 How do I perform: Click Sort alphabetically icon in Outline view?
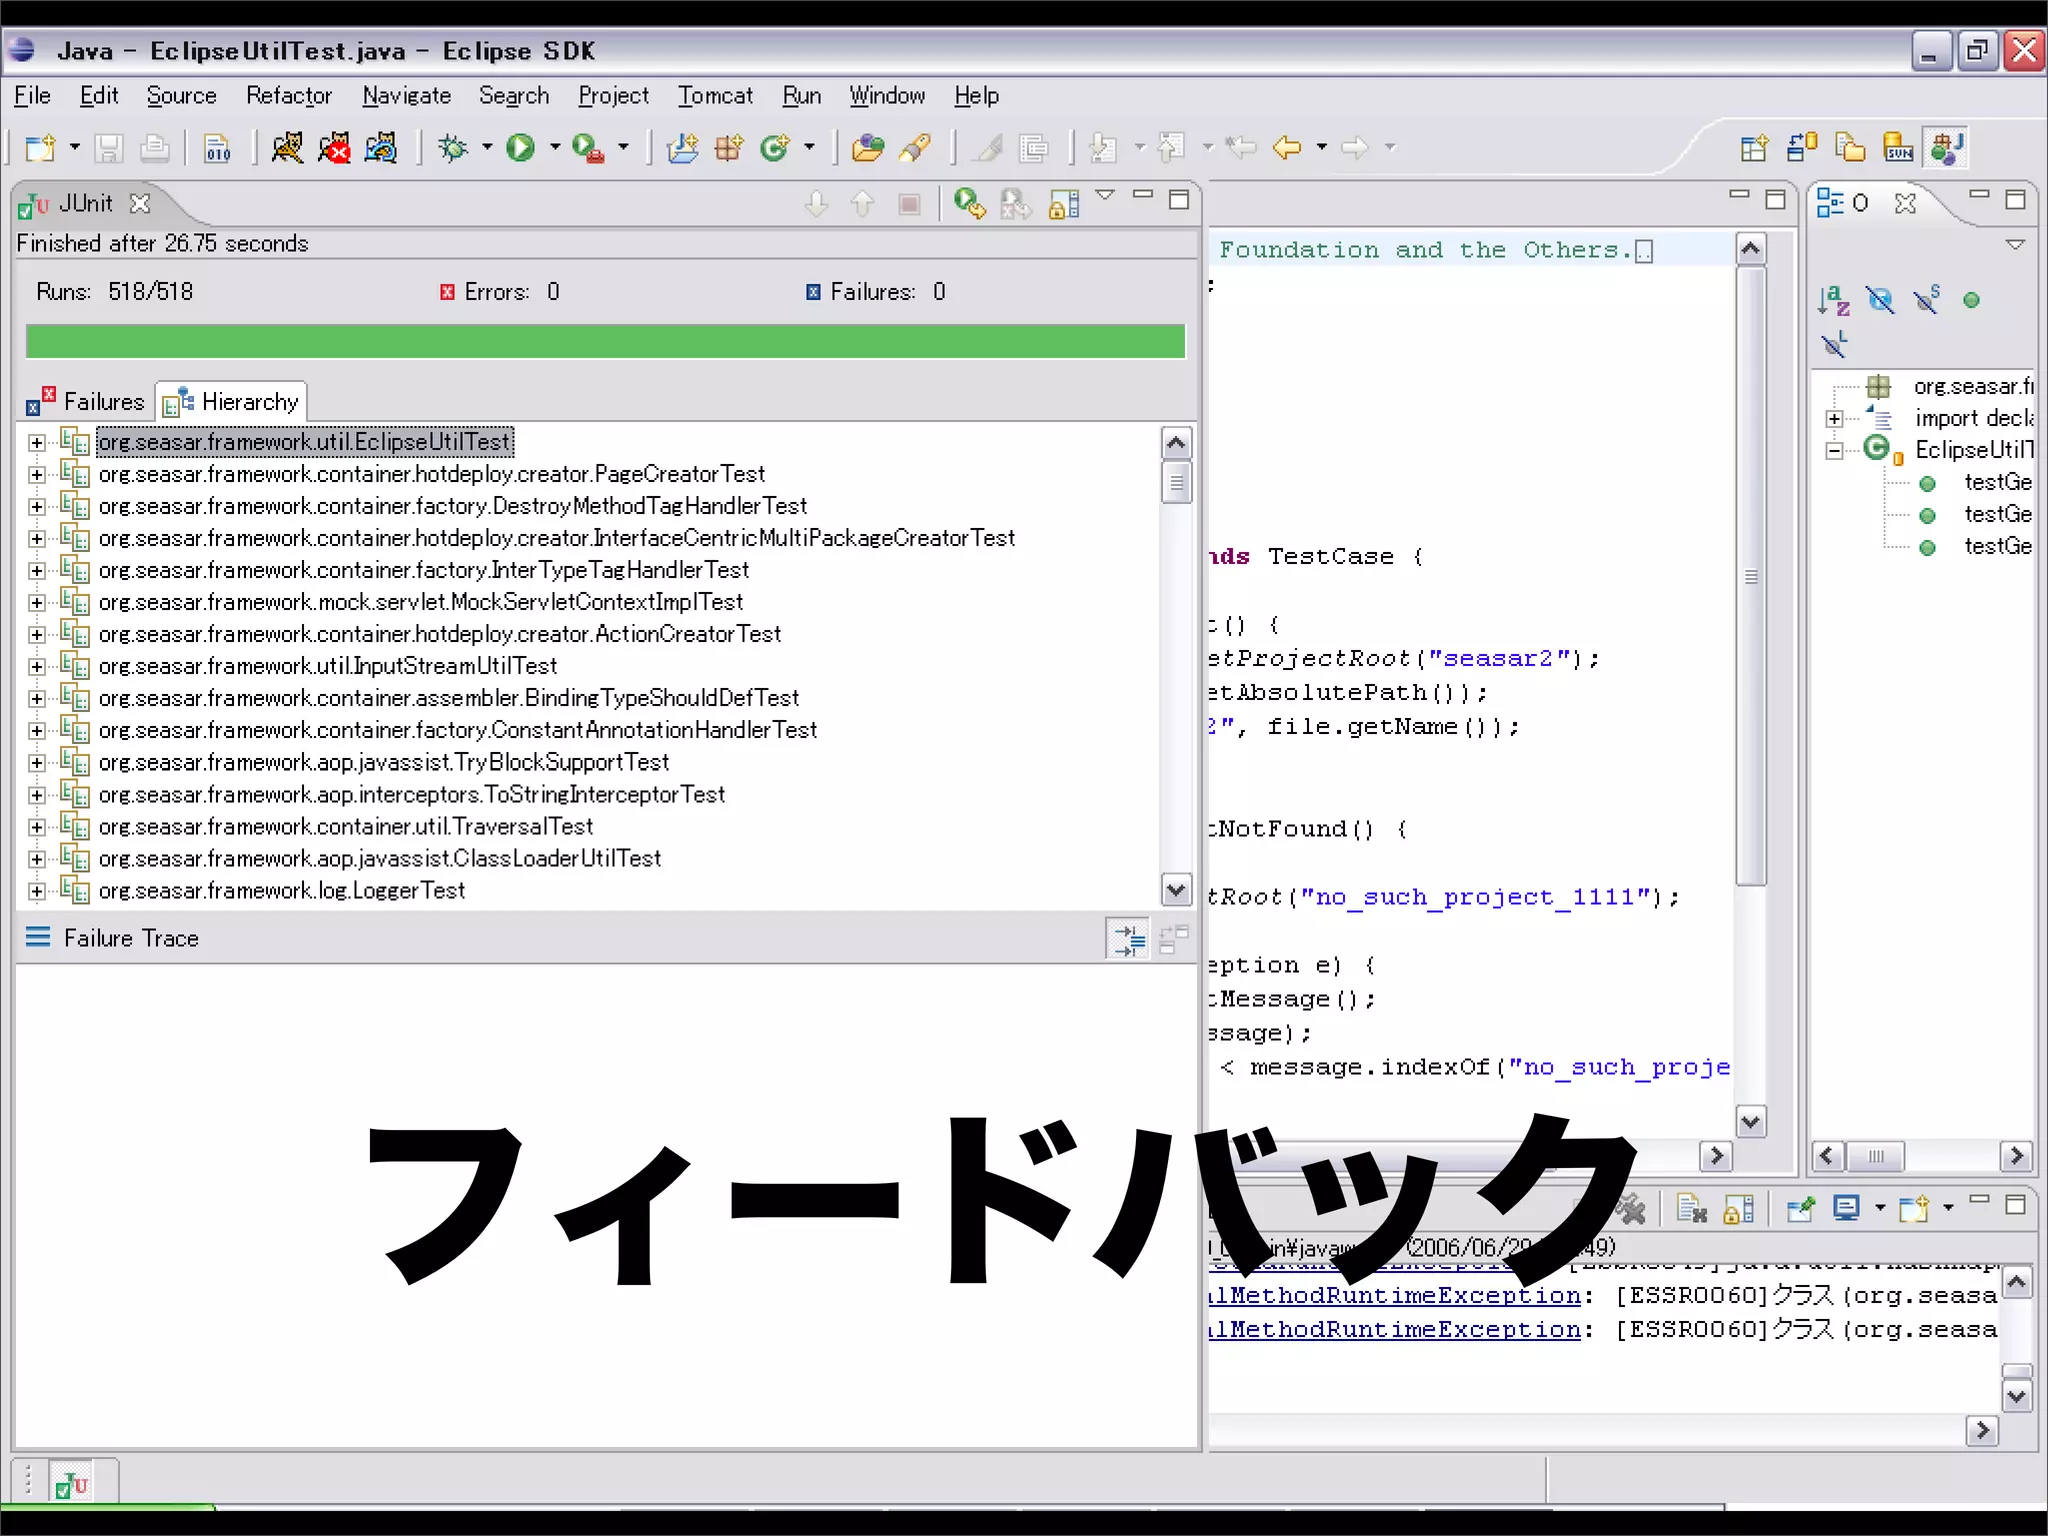tap(1834, 300)
